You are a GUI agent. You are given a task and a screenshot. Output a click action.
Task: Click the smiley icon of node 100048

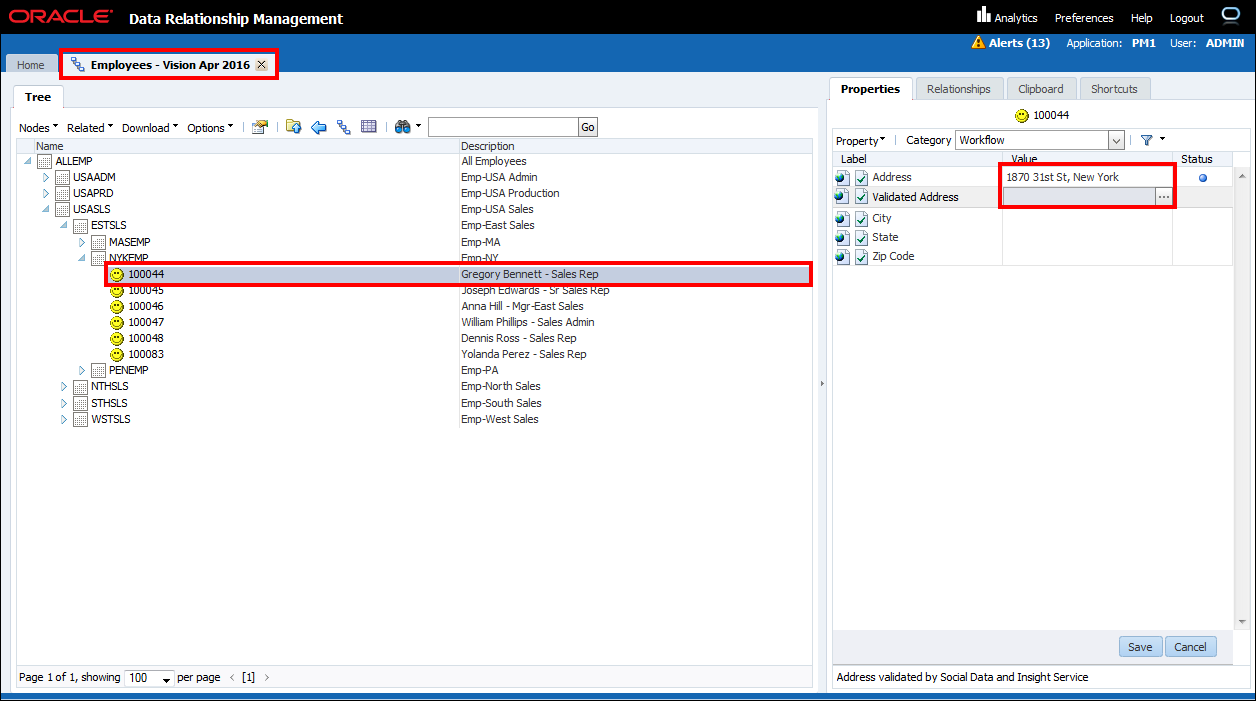click(117, 338)
